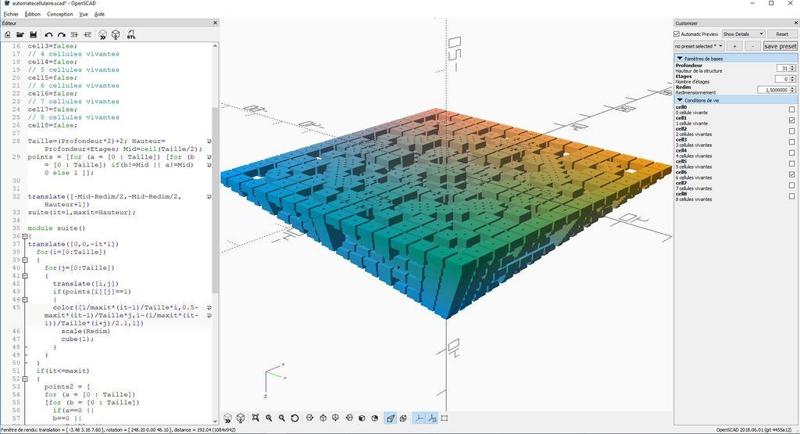Collapse code fold marker at line 36
The height and width of the screenshot is (434, 800).
pyautogui.click(x=24, y=236)
